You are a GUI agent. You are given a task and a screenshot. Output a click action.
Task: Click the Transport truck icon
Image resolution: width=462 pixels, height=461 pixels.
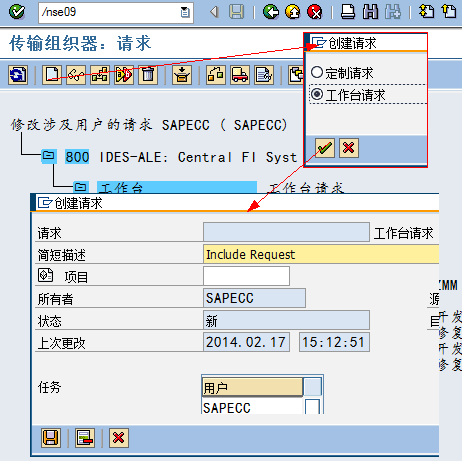[240, 75]
